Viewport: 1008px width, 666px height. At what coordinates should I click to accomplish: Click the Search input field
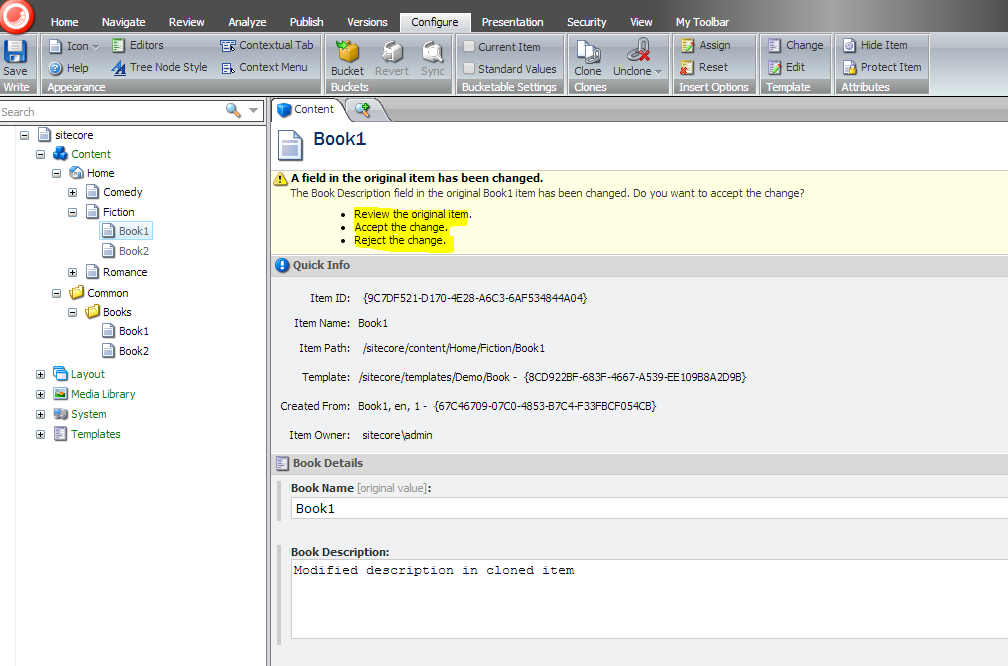tap(111, 111)
